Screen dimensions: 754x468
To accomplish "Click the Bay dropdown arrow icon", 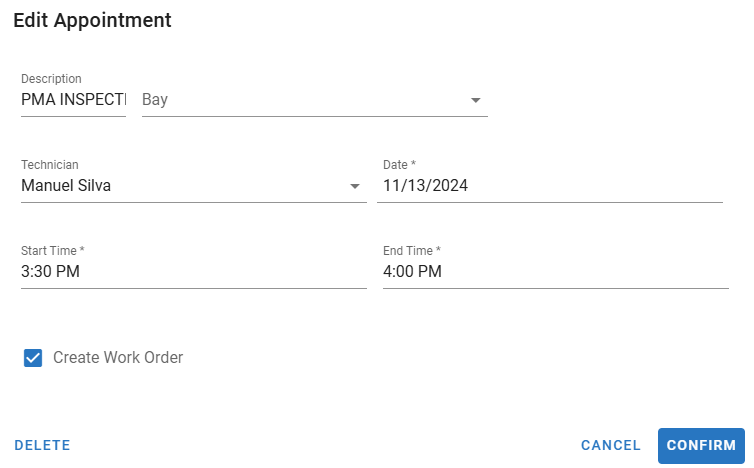I will [476, 100].
